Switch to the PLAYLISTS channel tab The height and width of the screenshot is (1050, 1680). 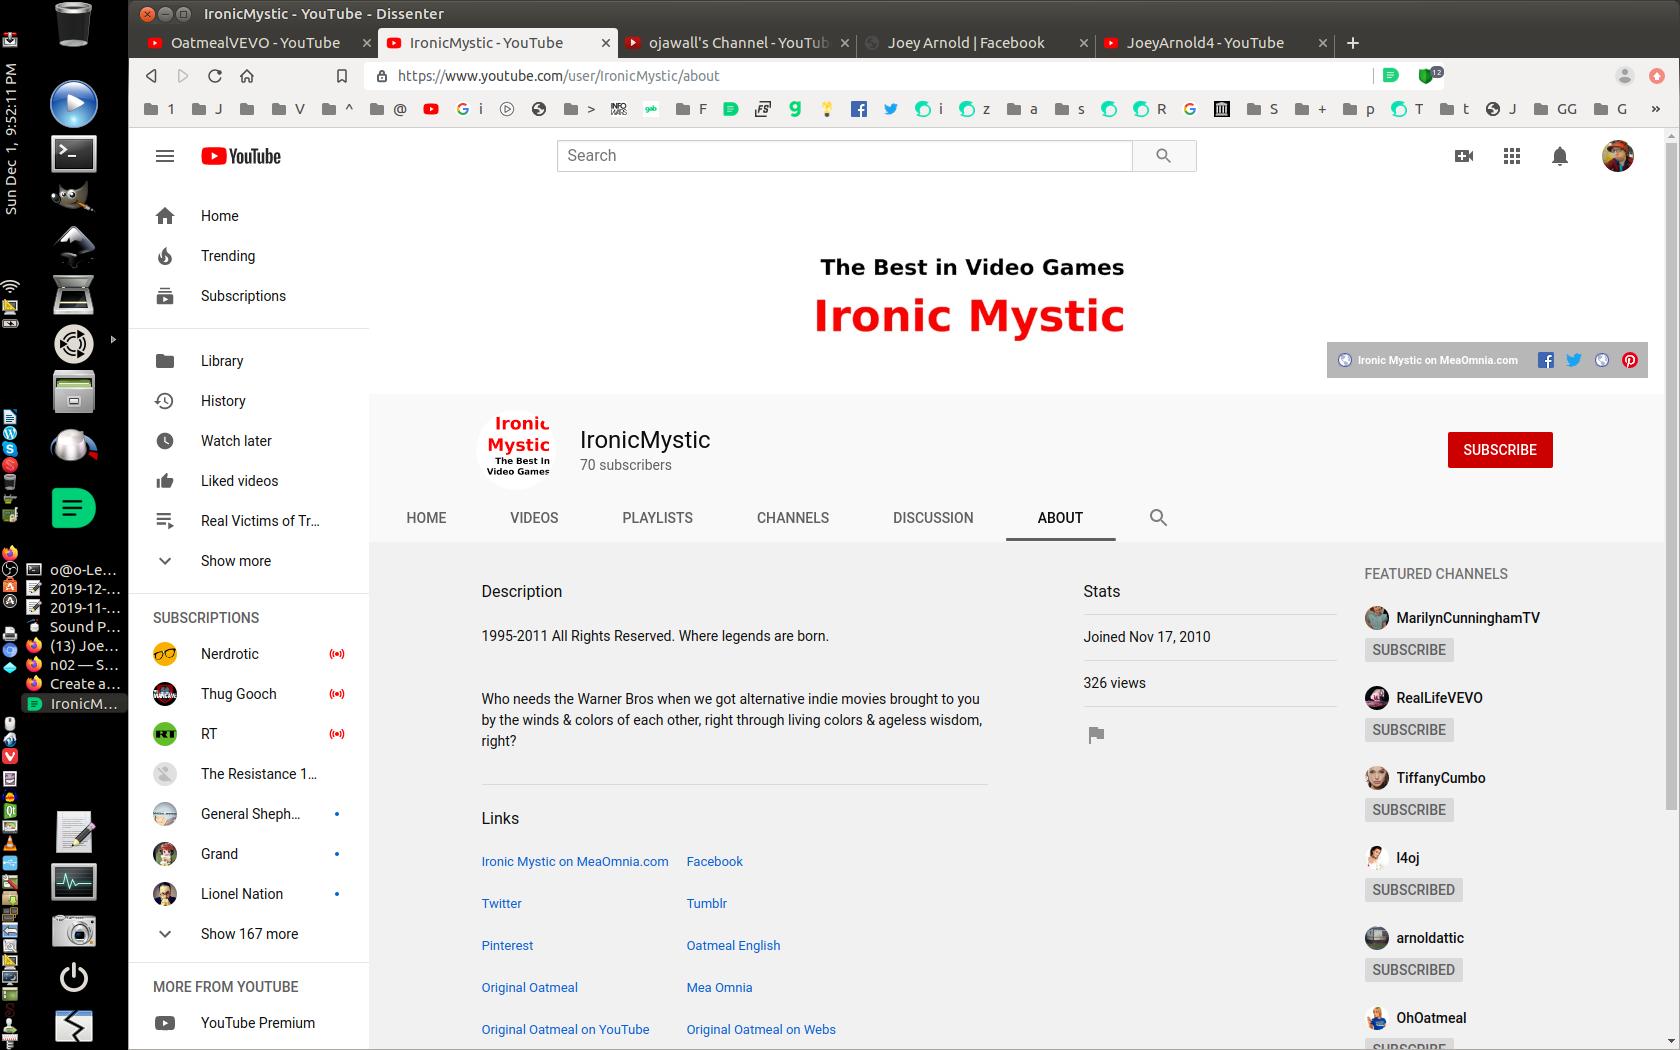[657, 518]
